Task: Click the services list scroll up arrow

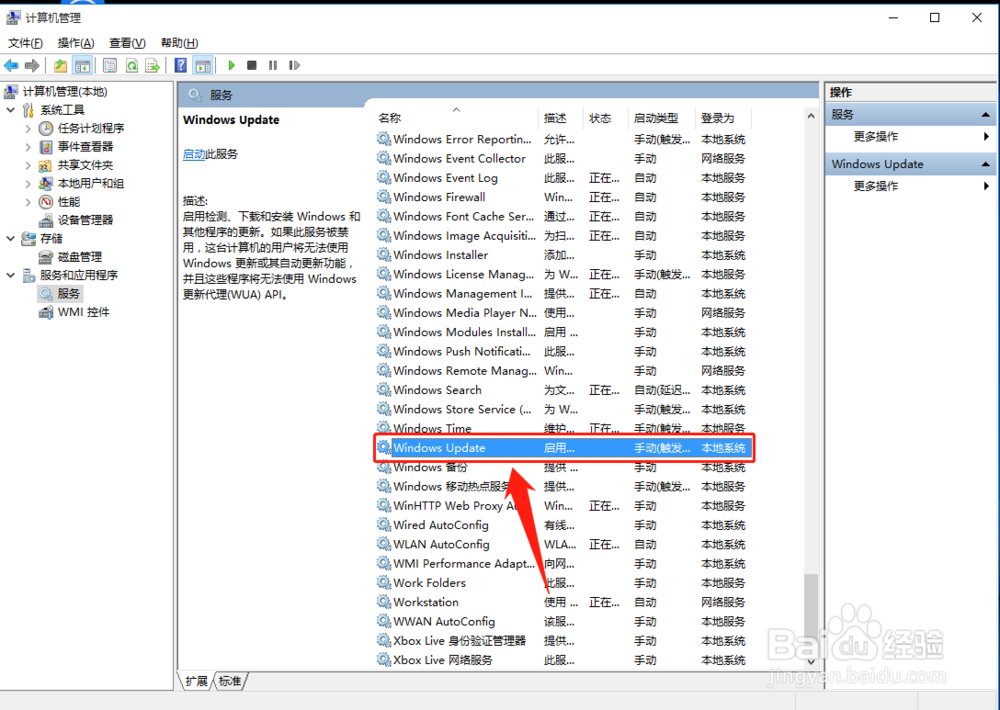Action: click(x=811, y=116)
